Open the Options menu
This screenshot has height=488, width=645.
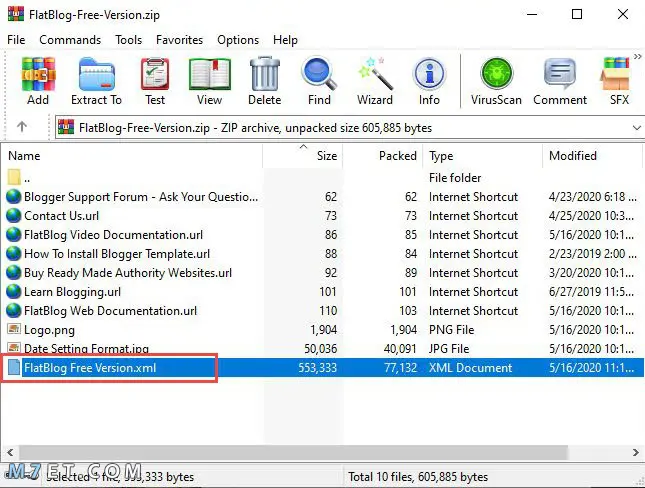[238, 40]
